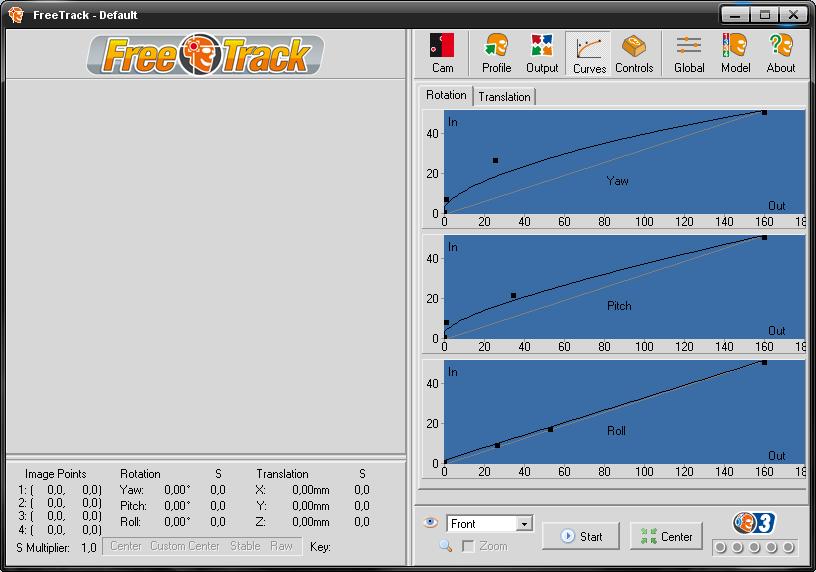The width and height of the screenshot is (816, 572).
Task: Click the disabled Center label in status bar
Action: click(x=126, y=546)
